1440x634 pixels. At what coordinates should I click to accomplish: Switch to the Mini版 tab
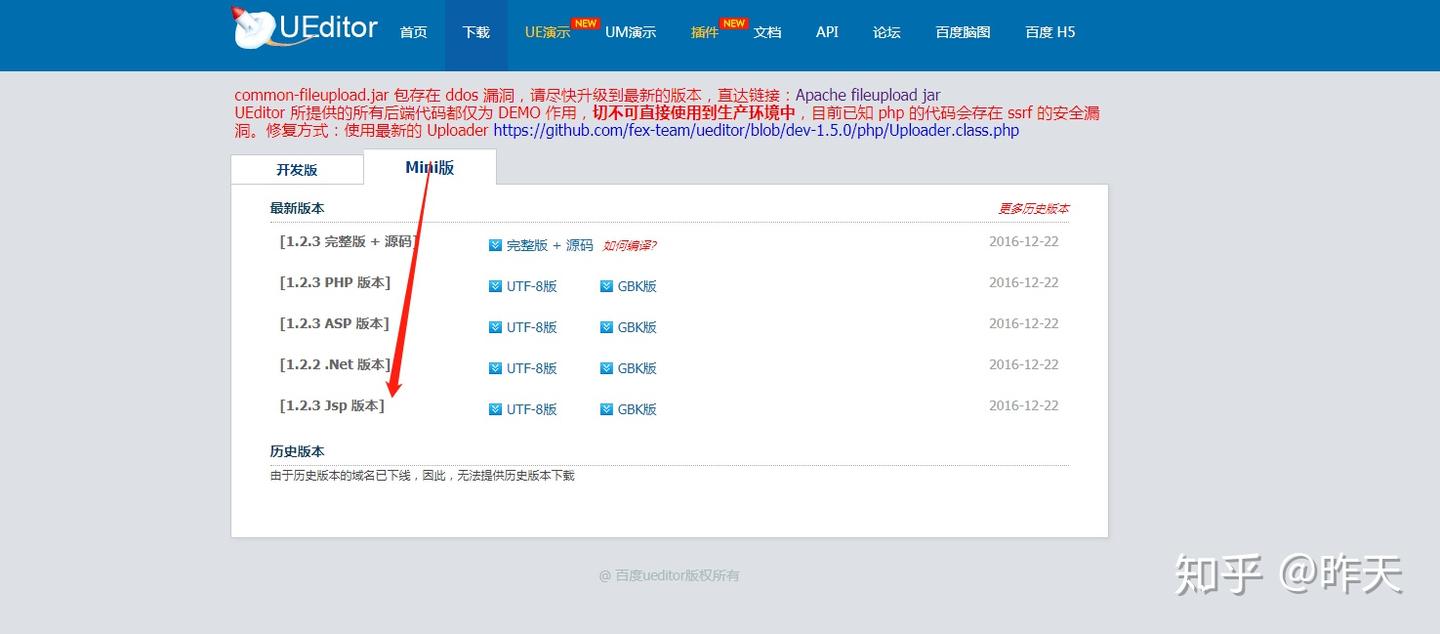tap(430, 167)
